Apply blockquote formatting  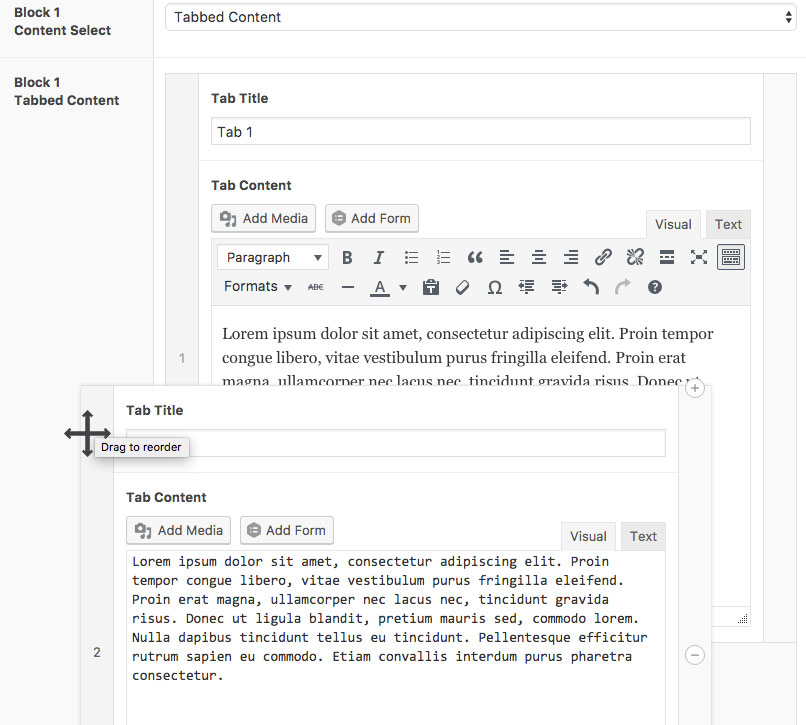tap(475, 257)
